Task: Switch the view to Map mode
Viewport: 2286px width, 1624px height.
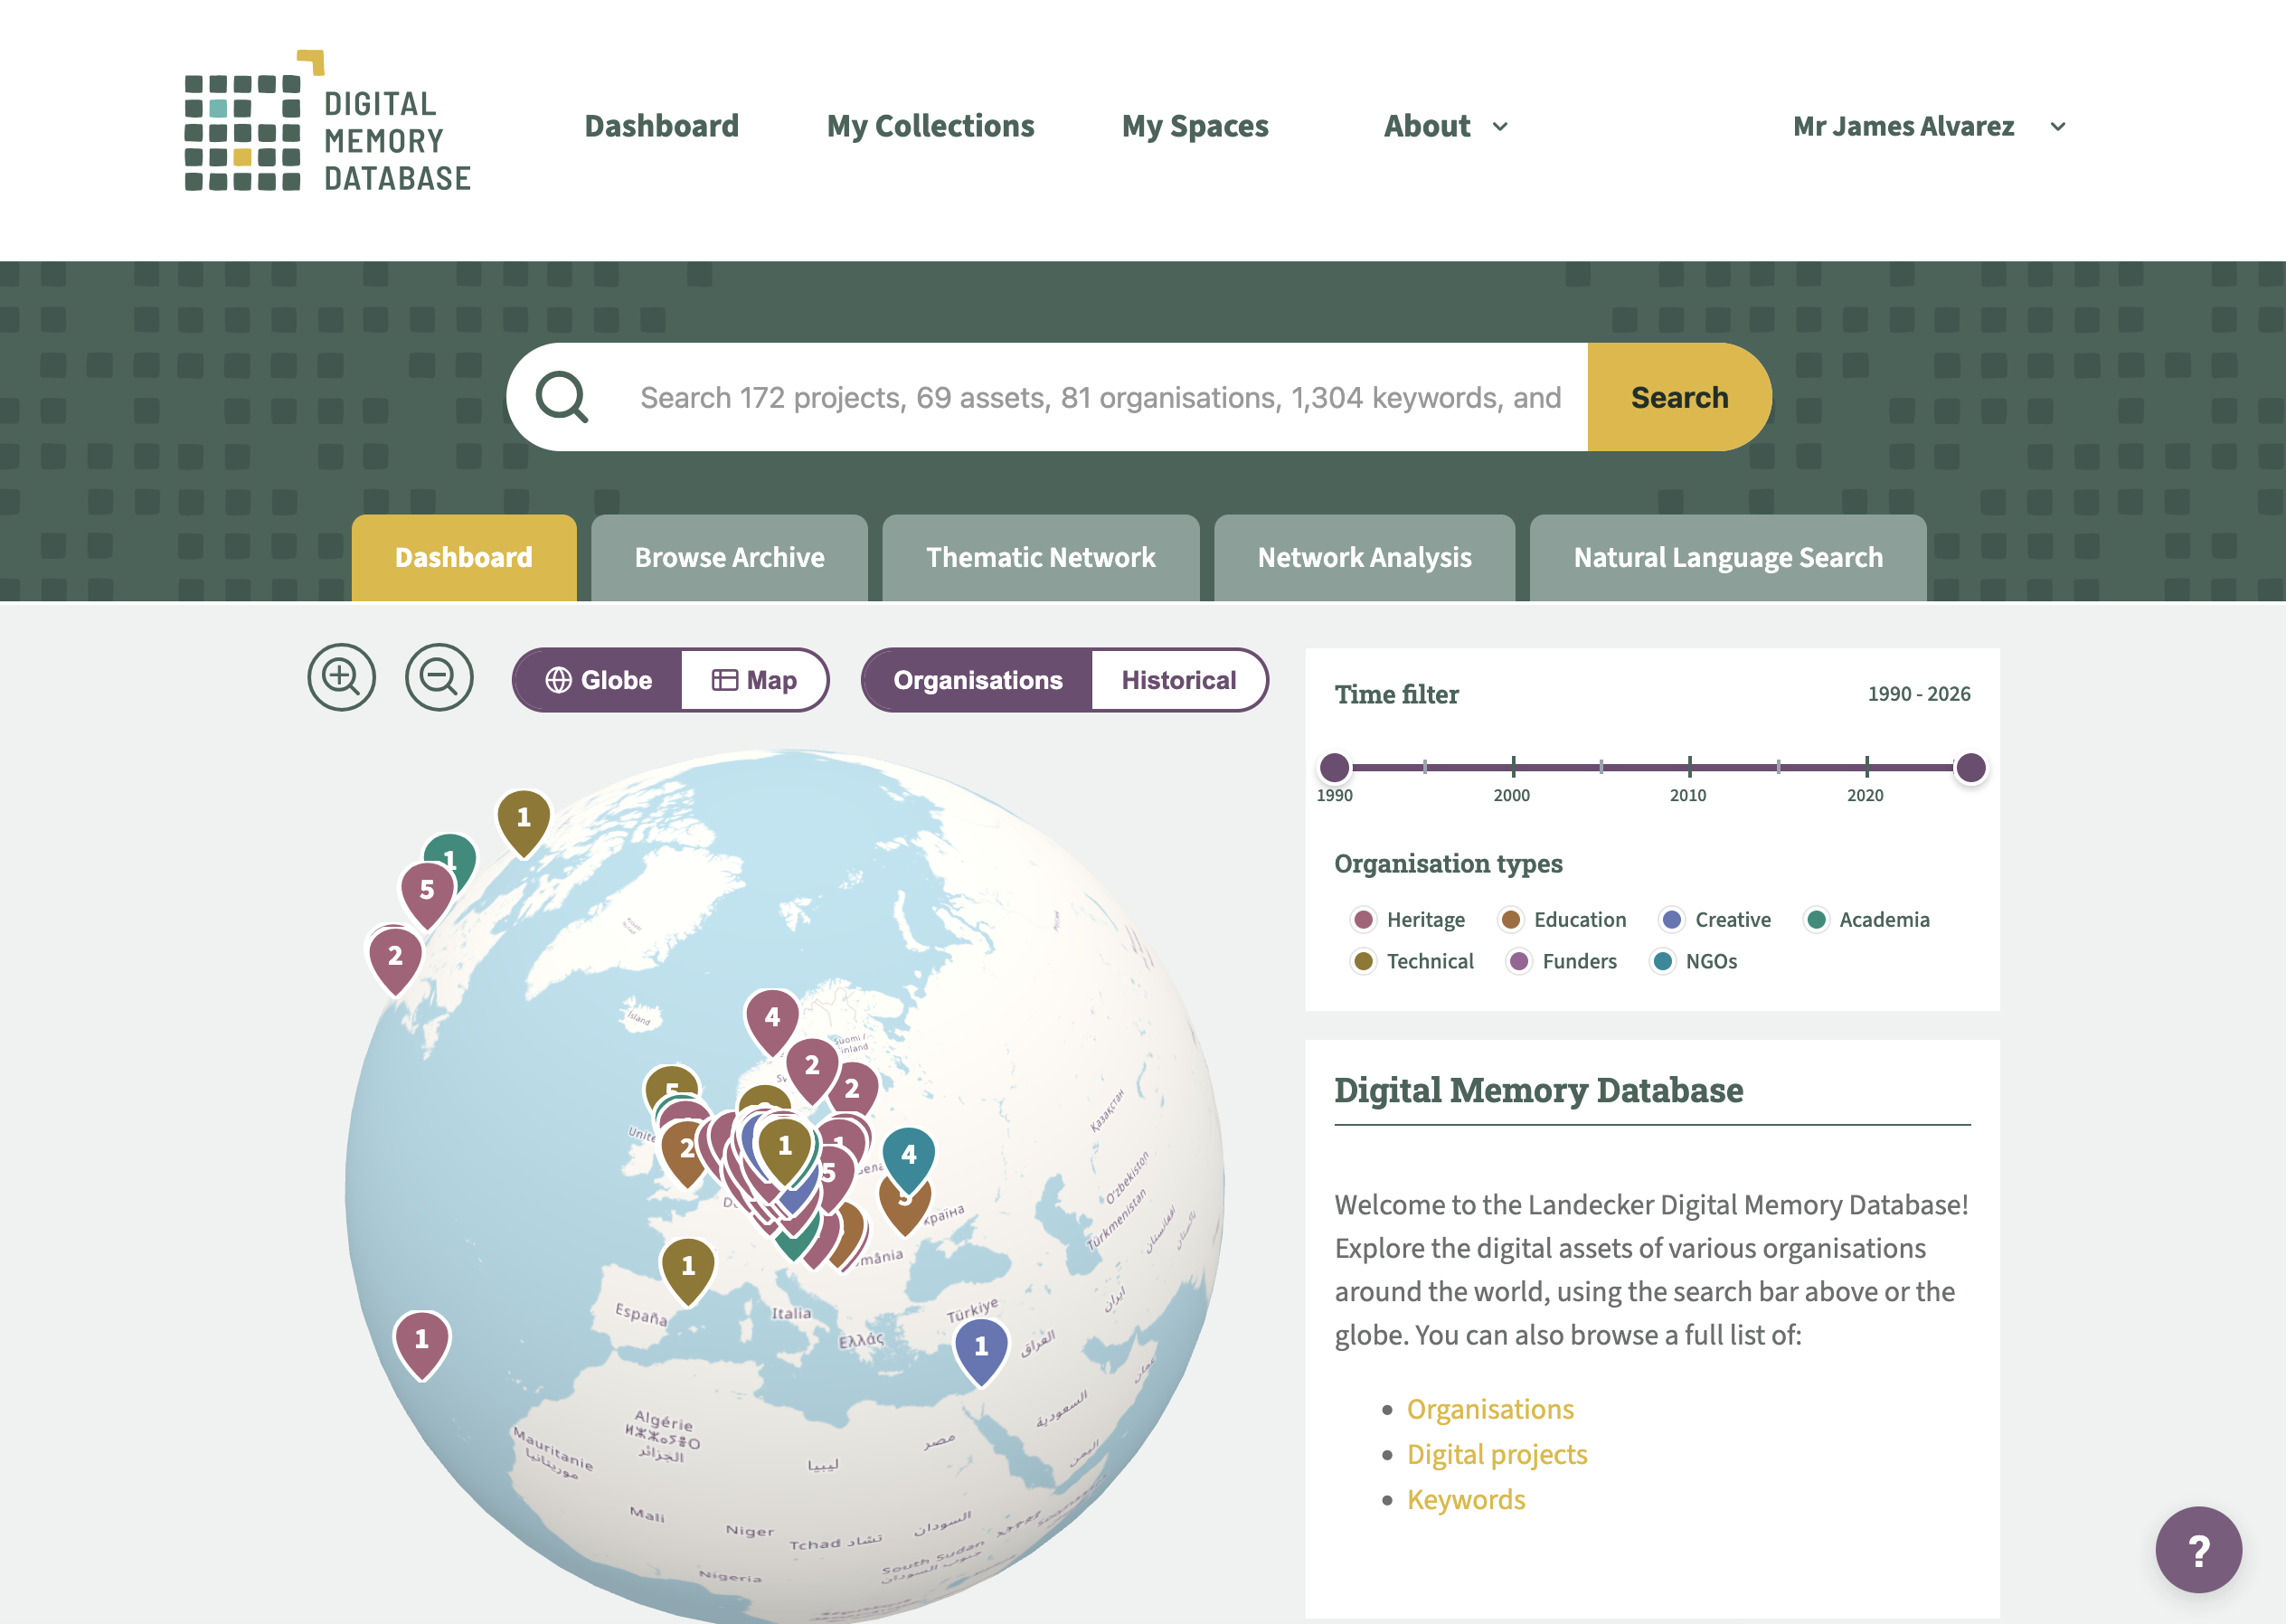Action: click(754, 680)
